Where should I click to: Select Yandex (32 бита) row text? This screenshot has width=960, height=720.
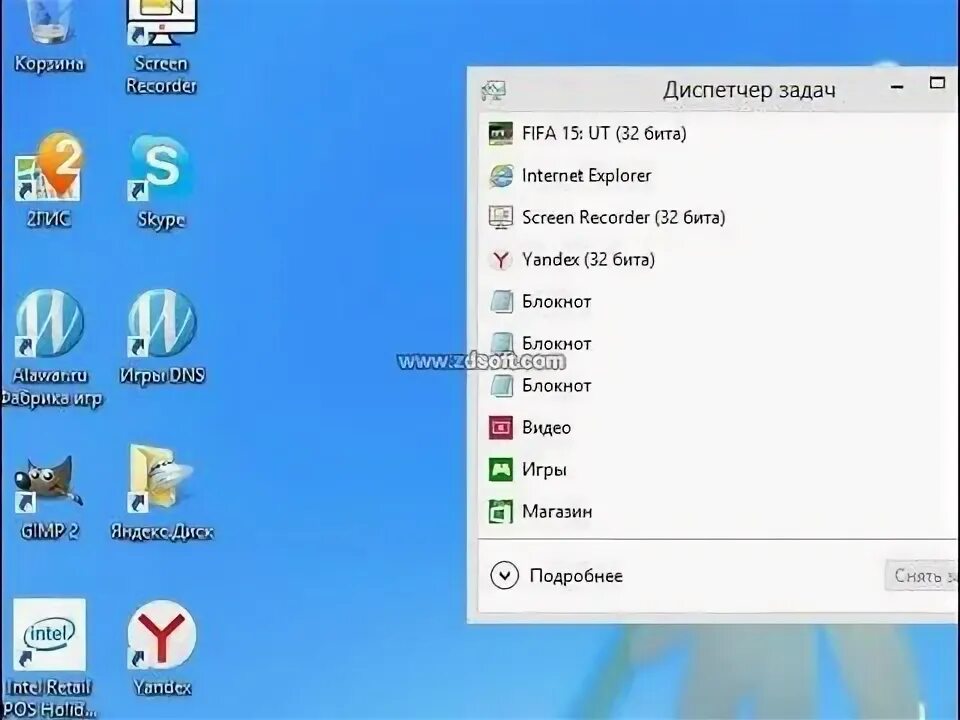[588, 260]
